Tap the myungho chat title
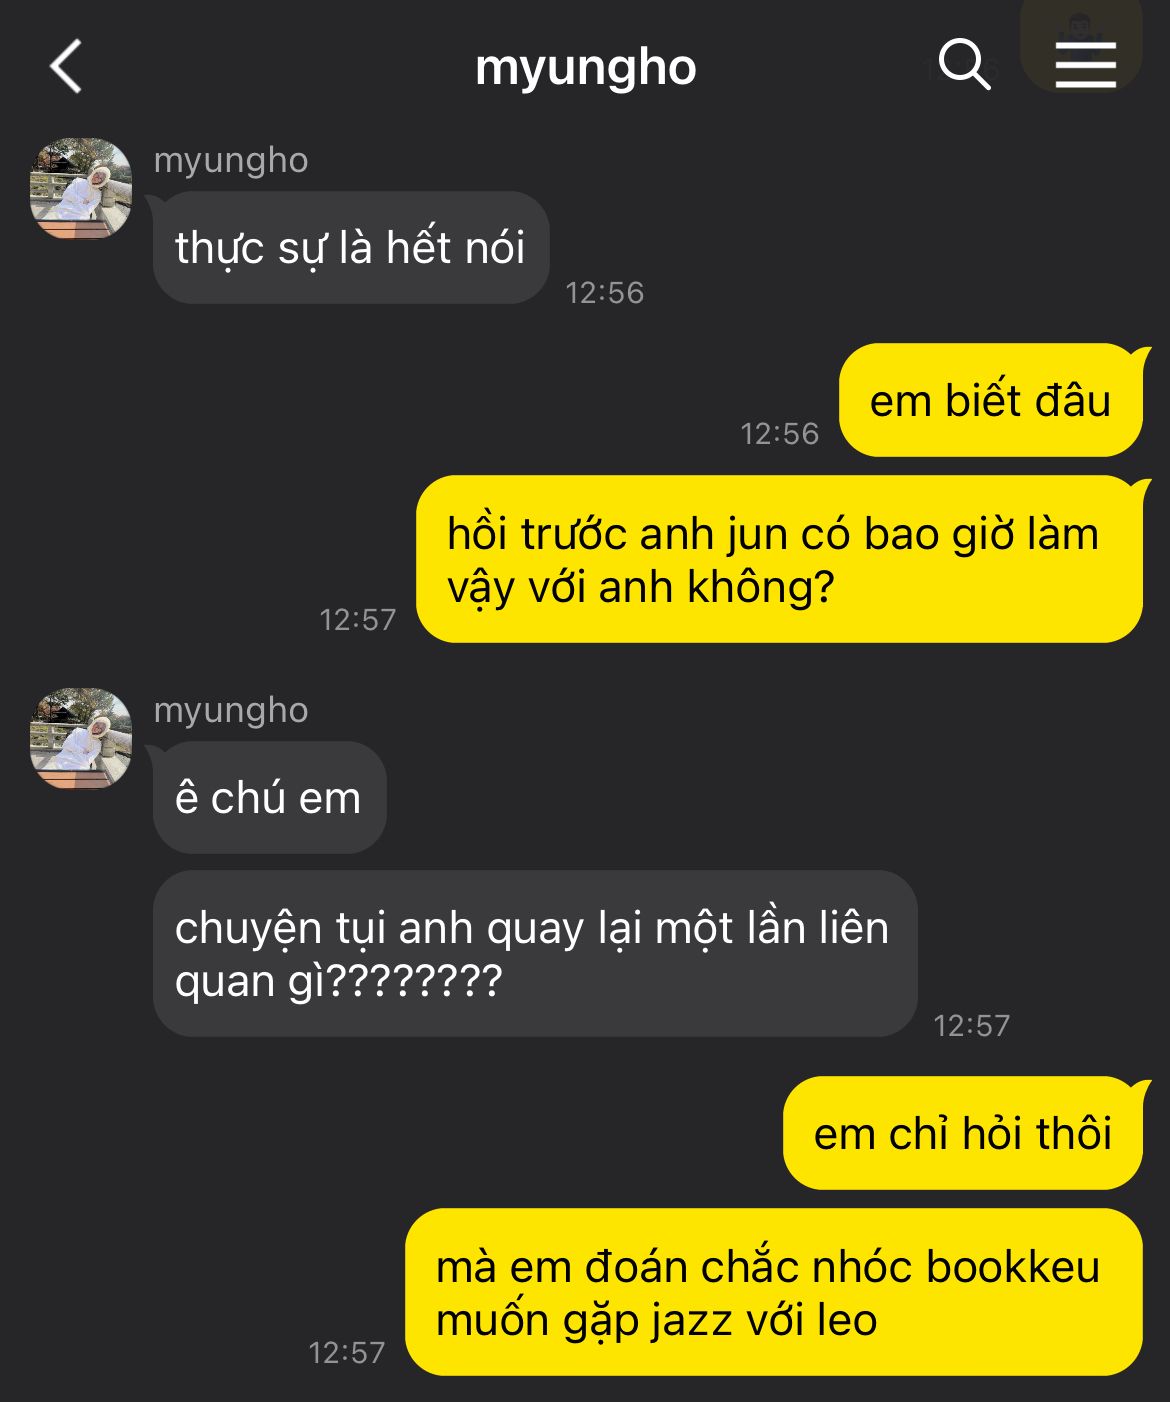This screenshot has width=1170, height=1402. click(x=585, y=68)
